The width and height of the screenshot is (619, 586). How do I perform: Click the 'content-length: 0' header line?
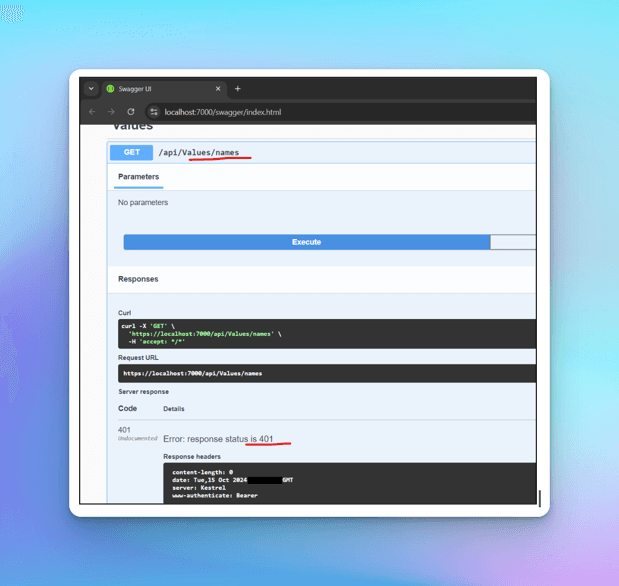coord(203,472)
